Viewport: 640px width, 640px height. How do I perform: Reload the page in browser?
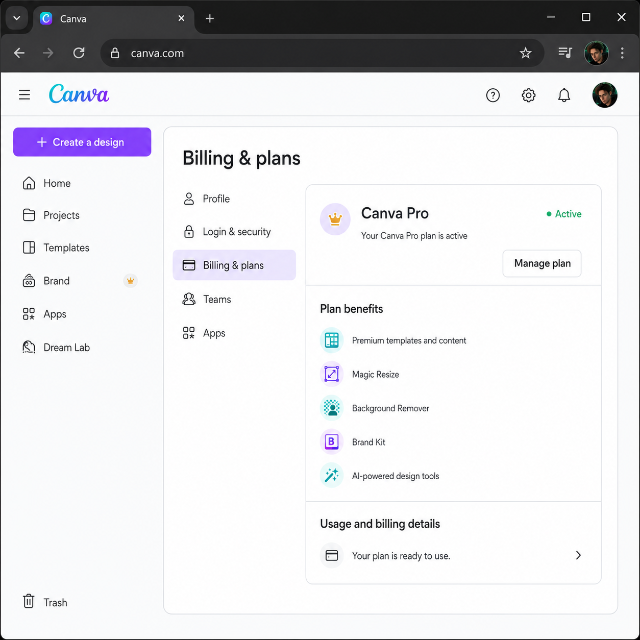pos(78,53)
